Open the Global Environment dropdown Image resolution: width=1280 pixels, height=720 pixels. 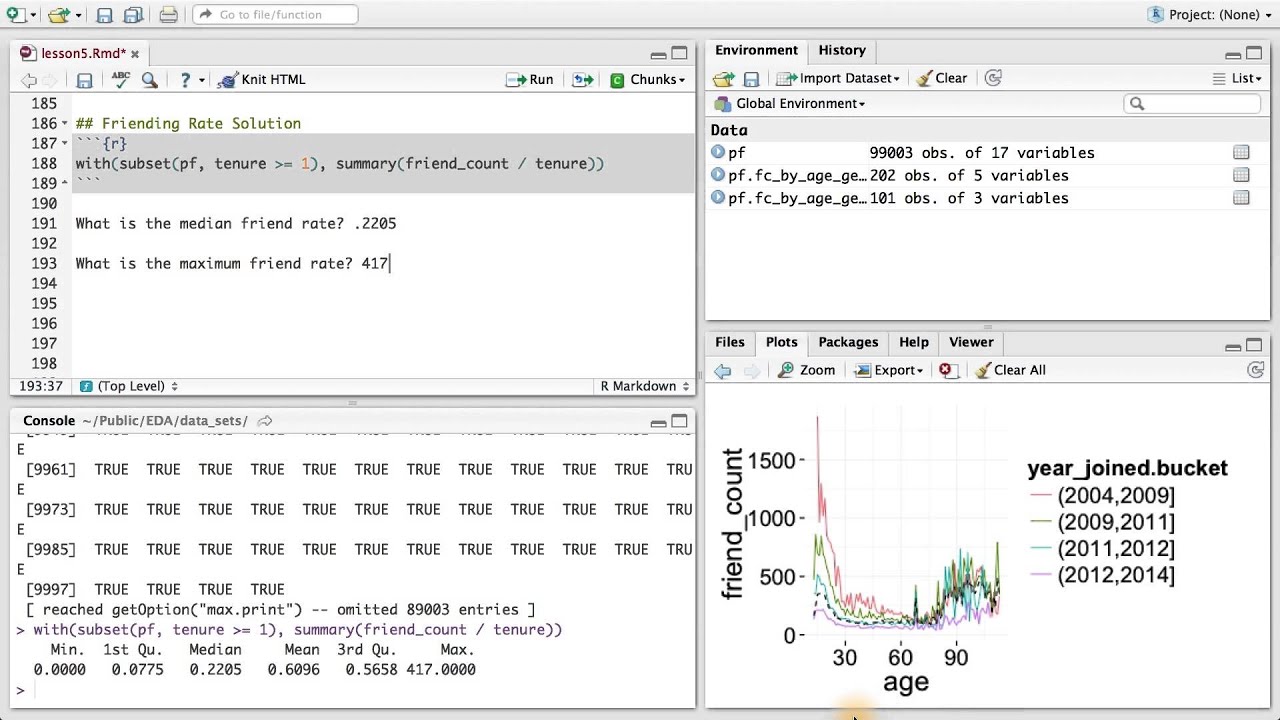tap(790, 103)
